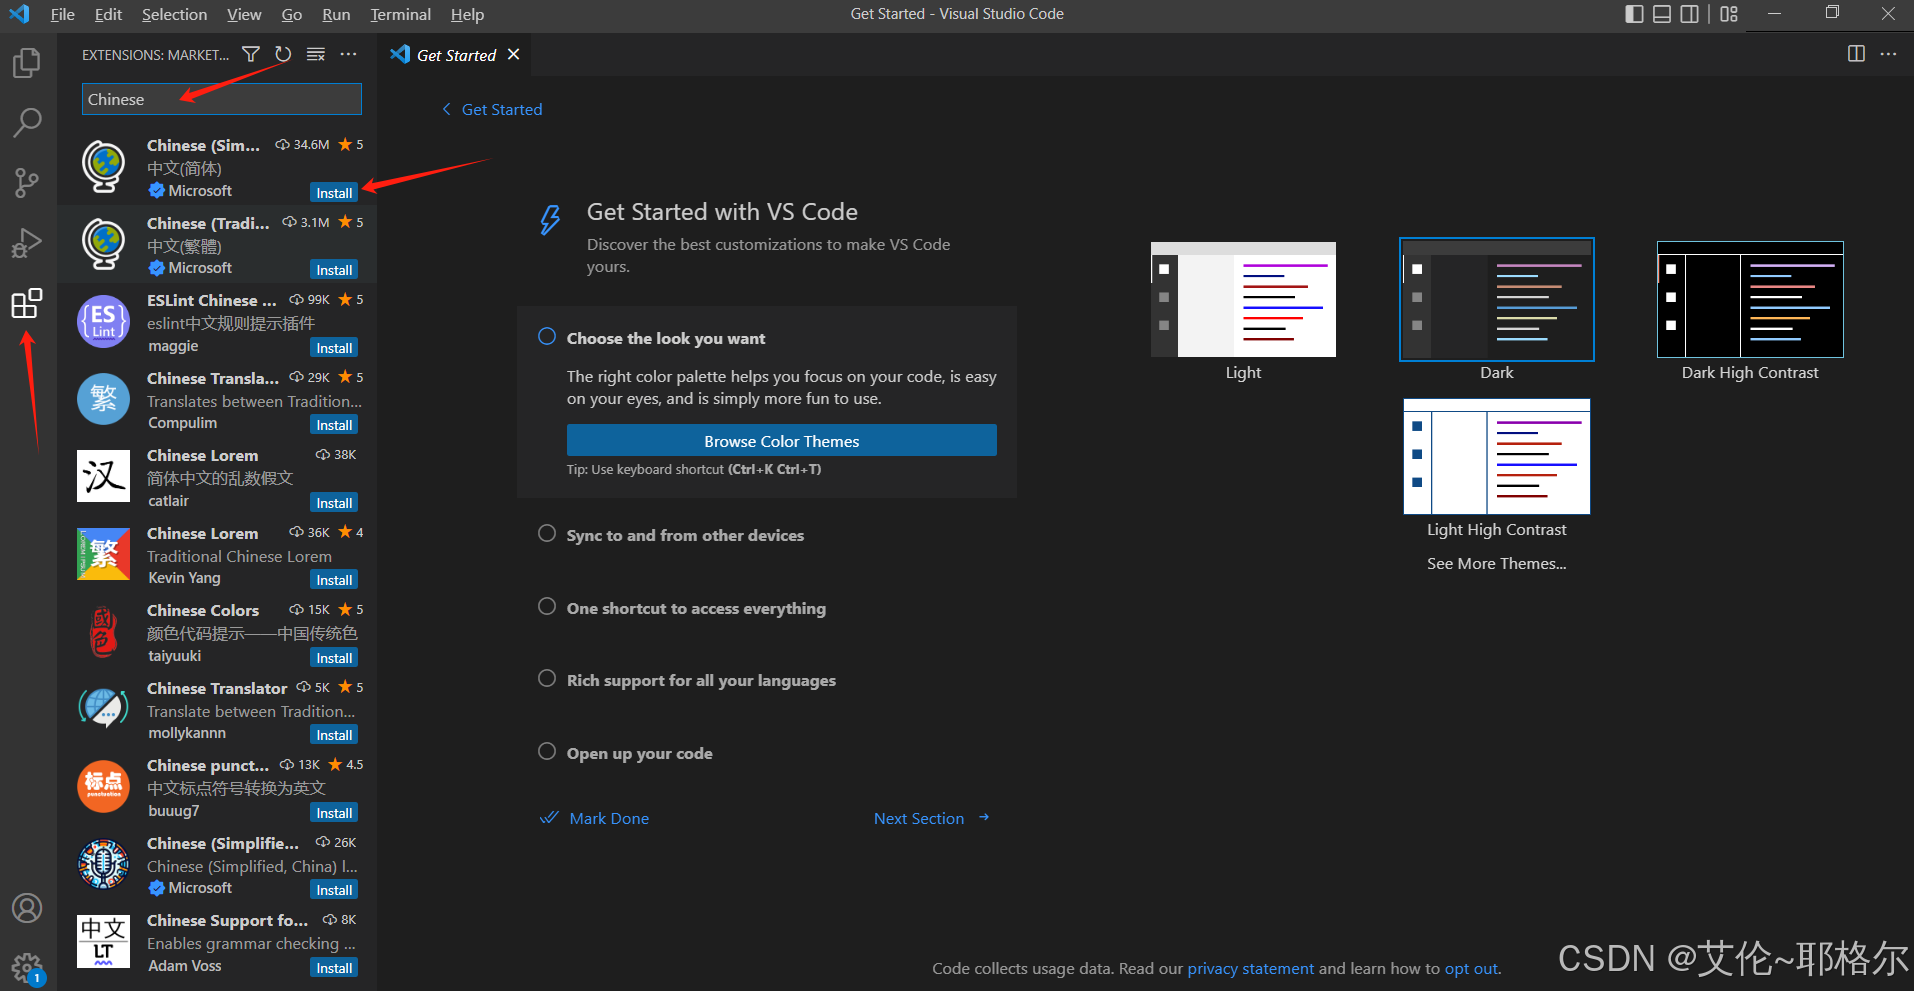The height and width of the screenshot is (991, 1914).
Task: Filter extensions using the funnel icon
Action: [x=251, y=54]
